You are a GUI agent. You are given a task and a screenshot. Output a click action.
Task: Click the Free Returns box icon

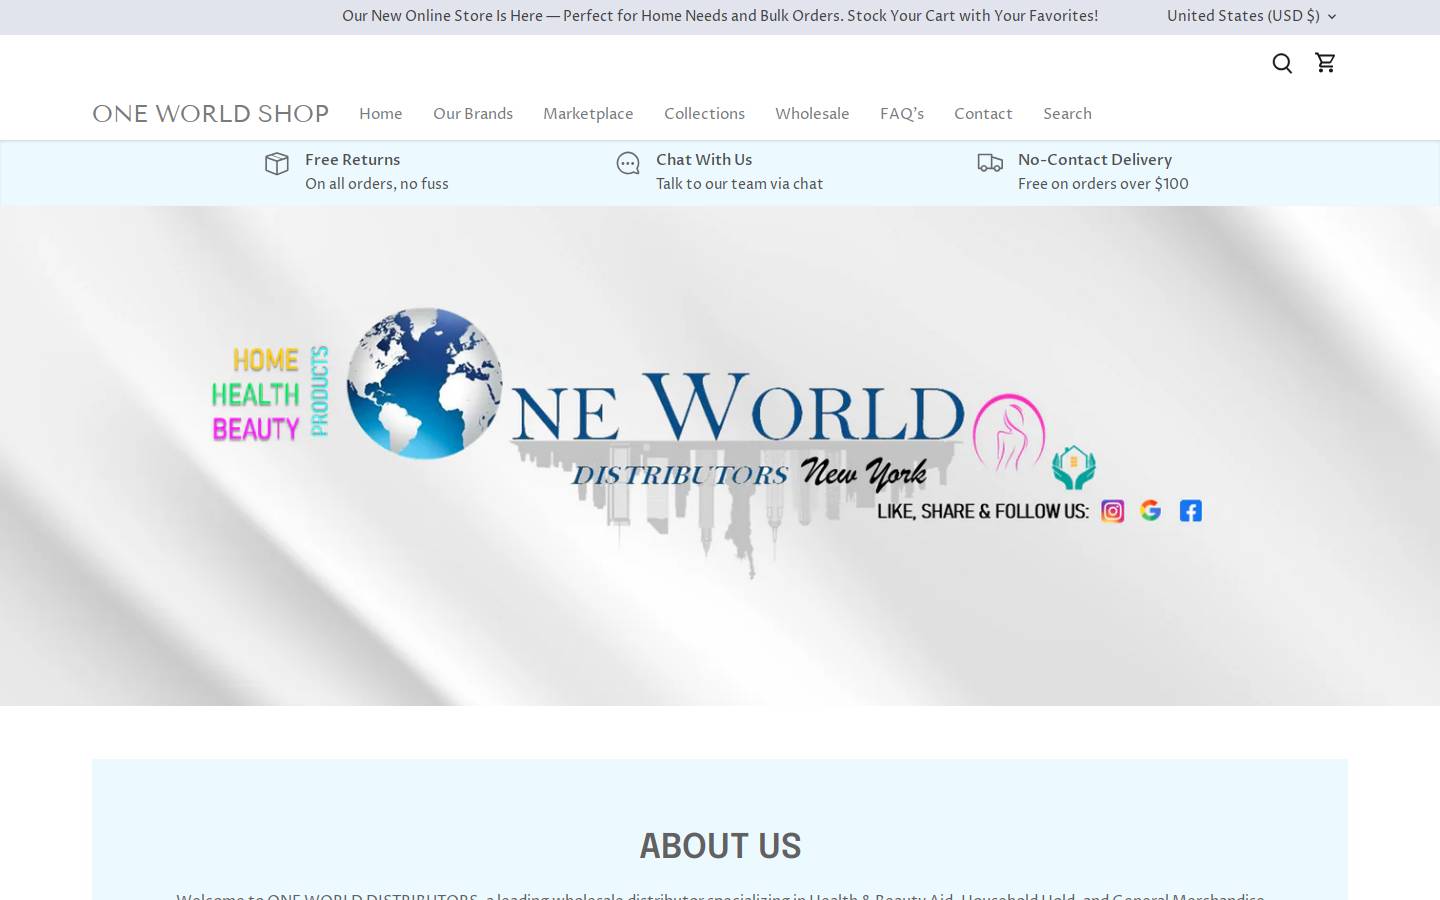click(x=277, y=164)
